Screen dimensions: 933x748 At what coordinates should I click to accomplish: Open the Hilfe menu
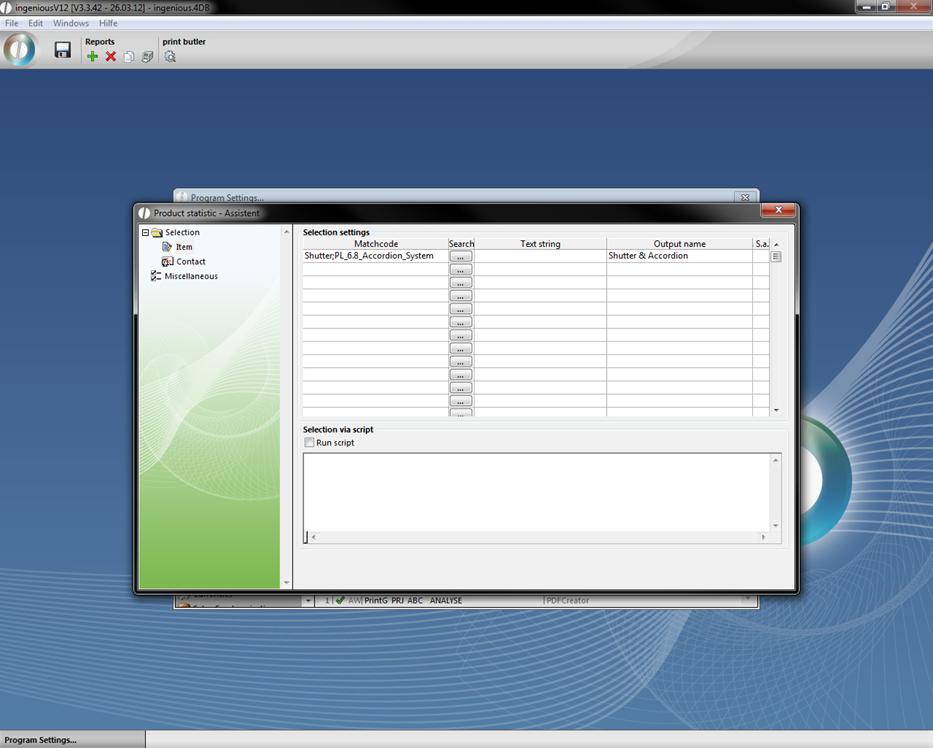click(x=108, y=23)
